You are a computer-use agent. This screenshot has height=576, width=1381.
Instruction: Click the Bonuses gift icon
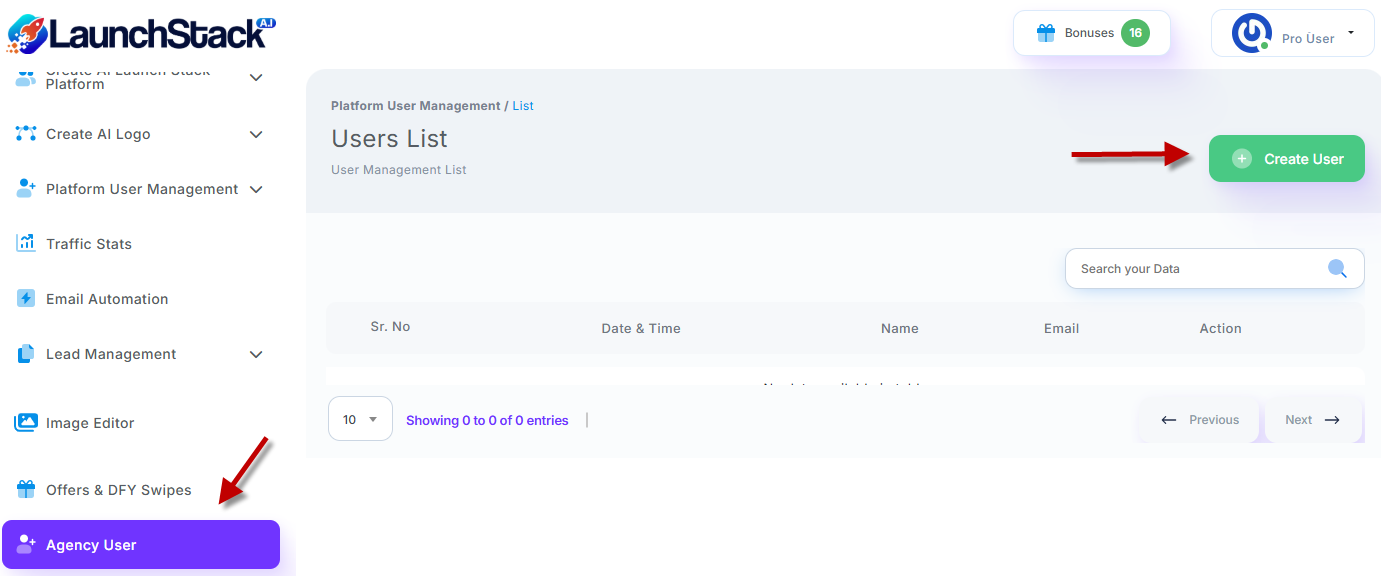(1046, 33)
